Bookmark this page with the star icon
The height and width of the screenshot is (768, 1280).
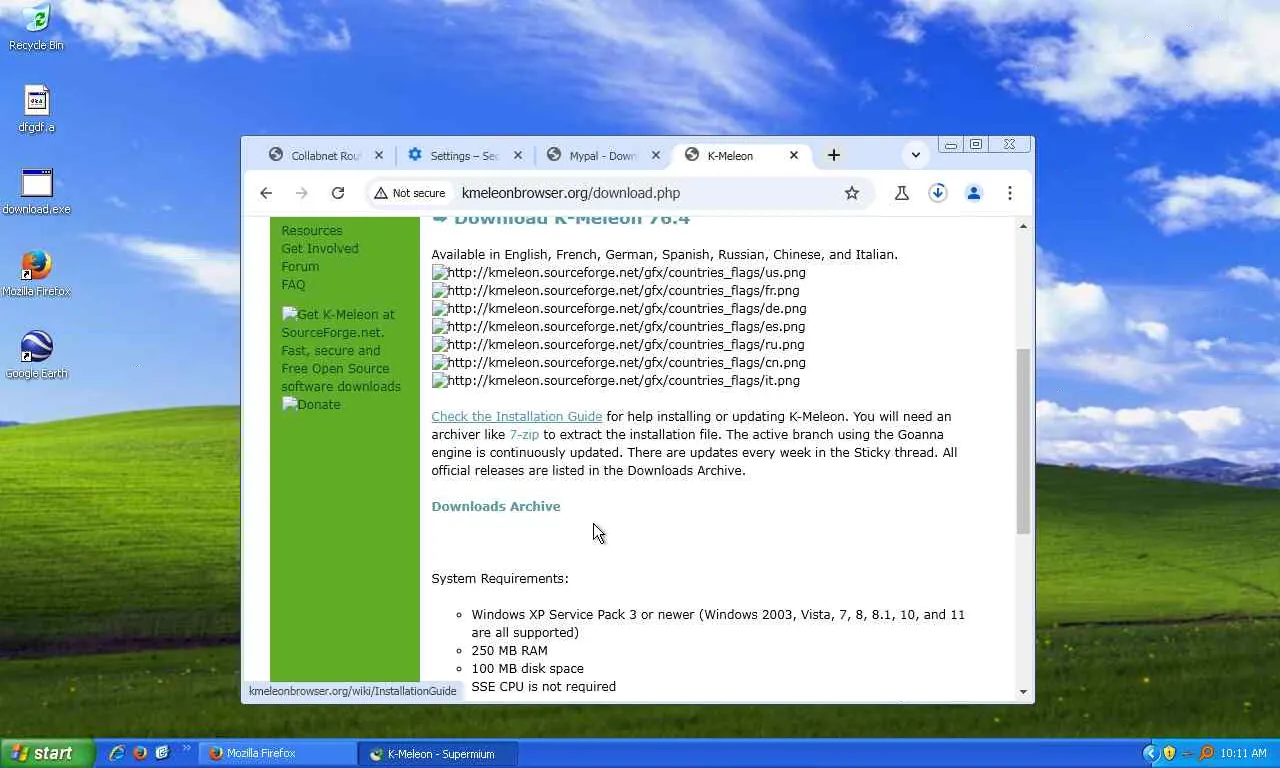[852, 193]
